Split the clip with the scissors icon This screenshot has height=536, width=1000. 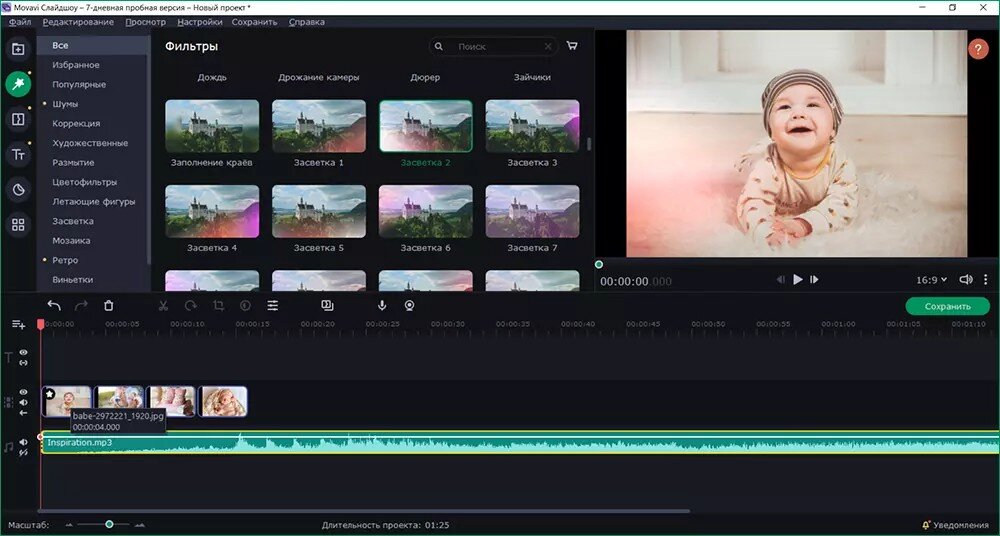click(163, 306)
